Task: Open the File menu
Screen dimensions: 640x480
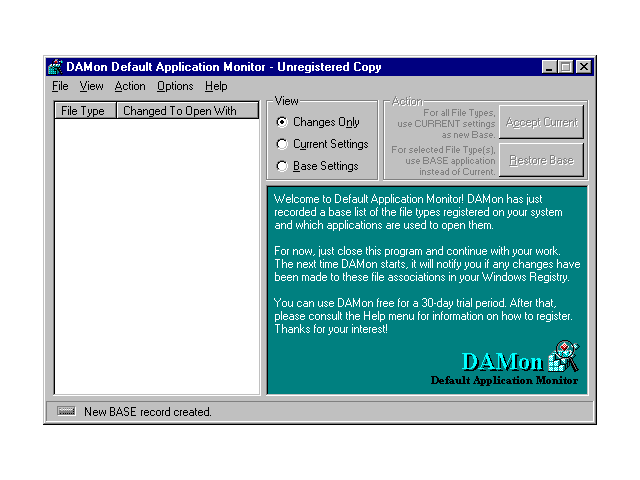Action: coord(60,87)
